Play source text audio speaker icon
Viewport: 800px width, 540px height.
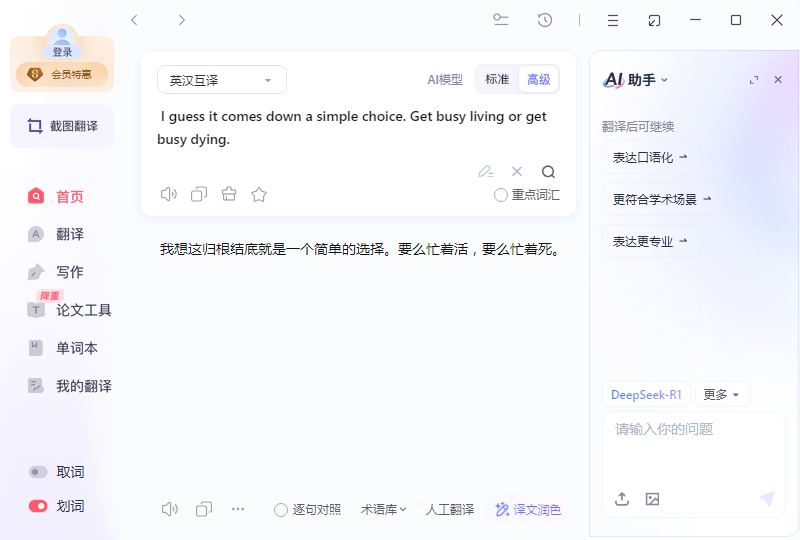pos(168,194)
